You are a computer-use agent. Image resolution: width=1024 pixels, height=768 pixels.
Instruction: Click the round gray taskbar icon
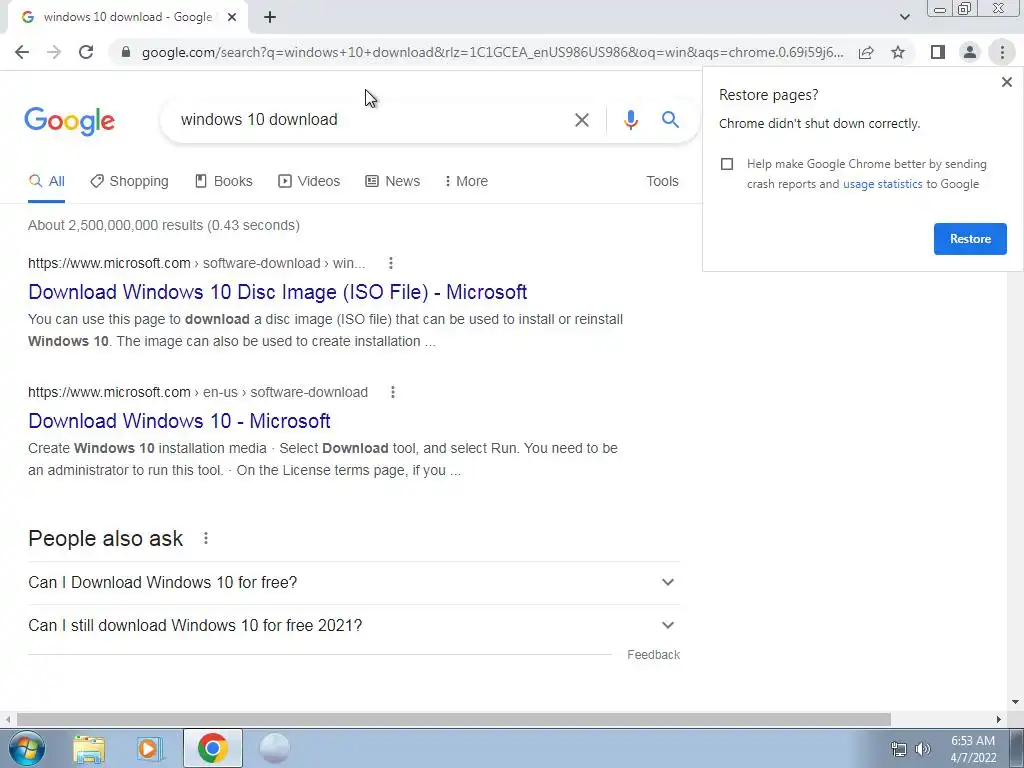click(x=274, y=748)
